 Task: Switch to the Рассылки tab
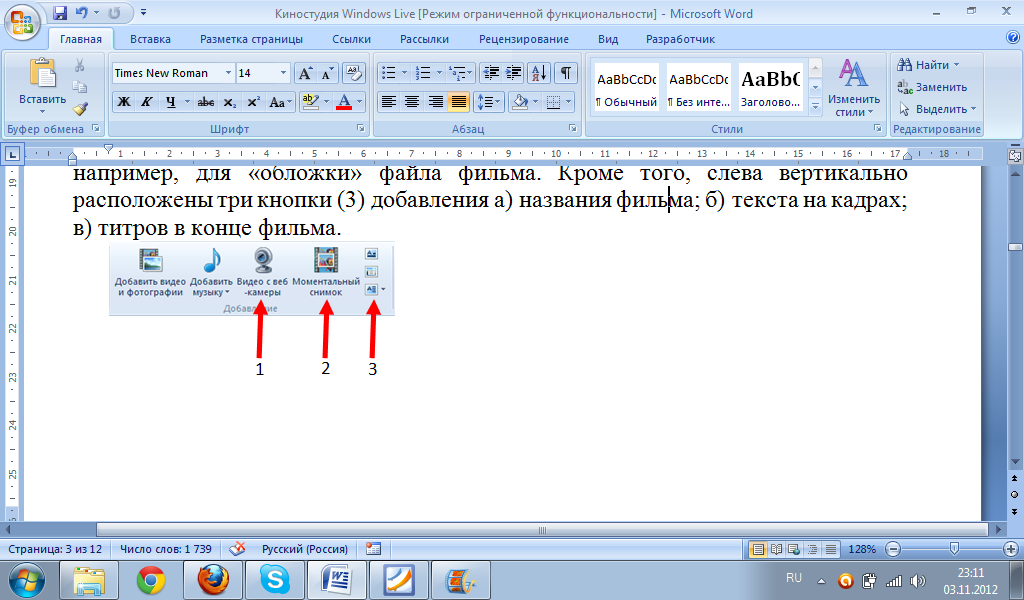424,39
